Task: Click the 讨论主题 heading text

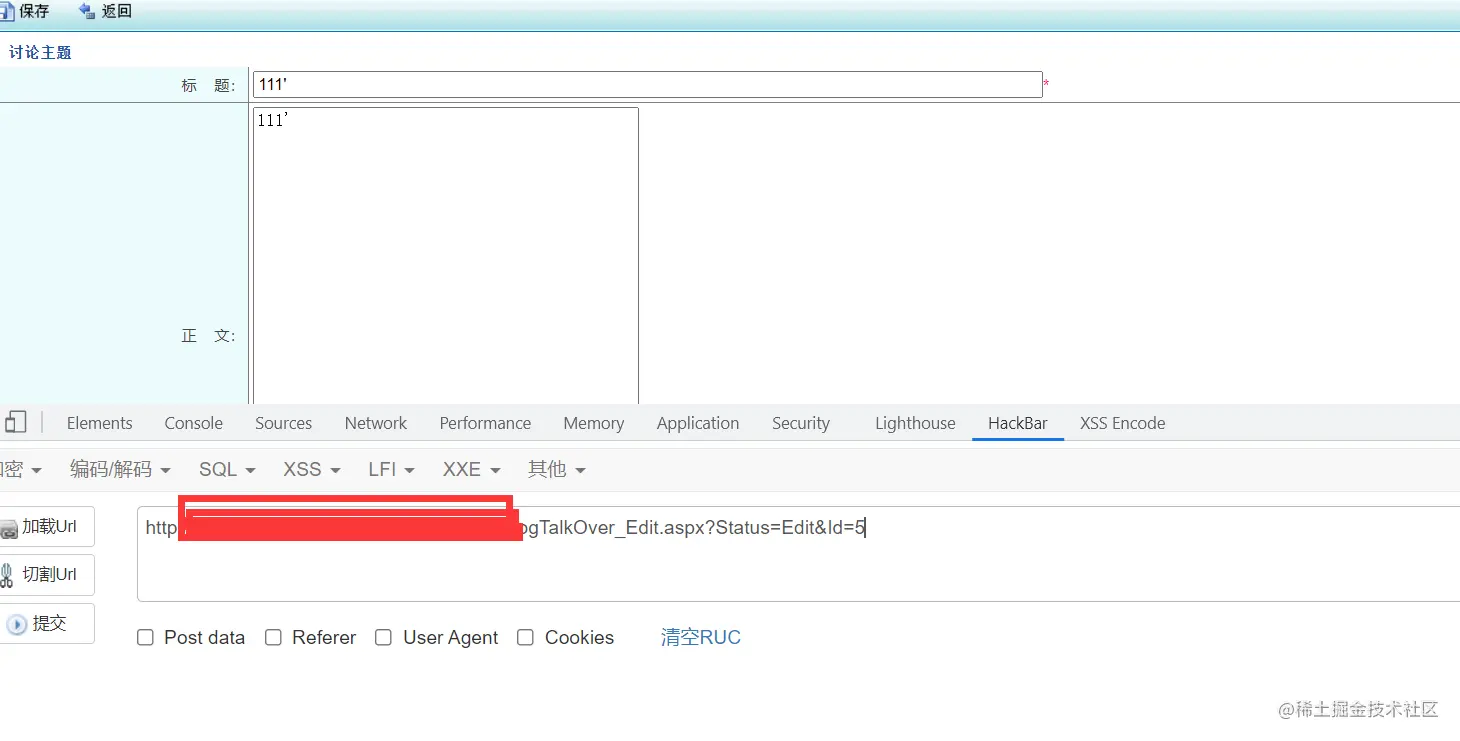Action: click(x=40, y=52)
